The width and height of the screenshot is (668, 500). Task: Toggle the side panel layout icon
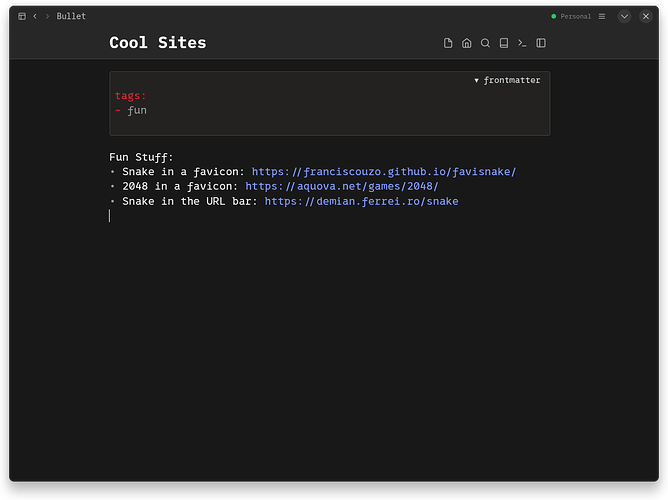click(x=541, y=43)
